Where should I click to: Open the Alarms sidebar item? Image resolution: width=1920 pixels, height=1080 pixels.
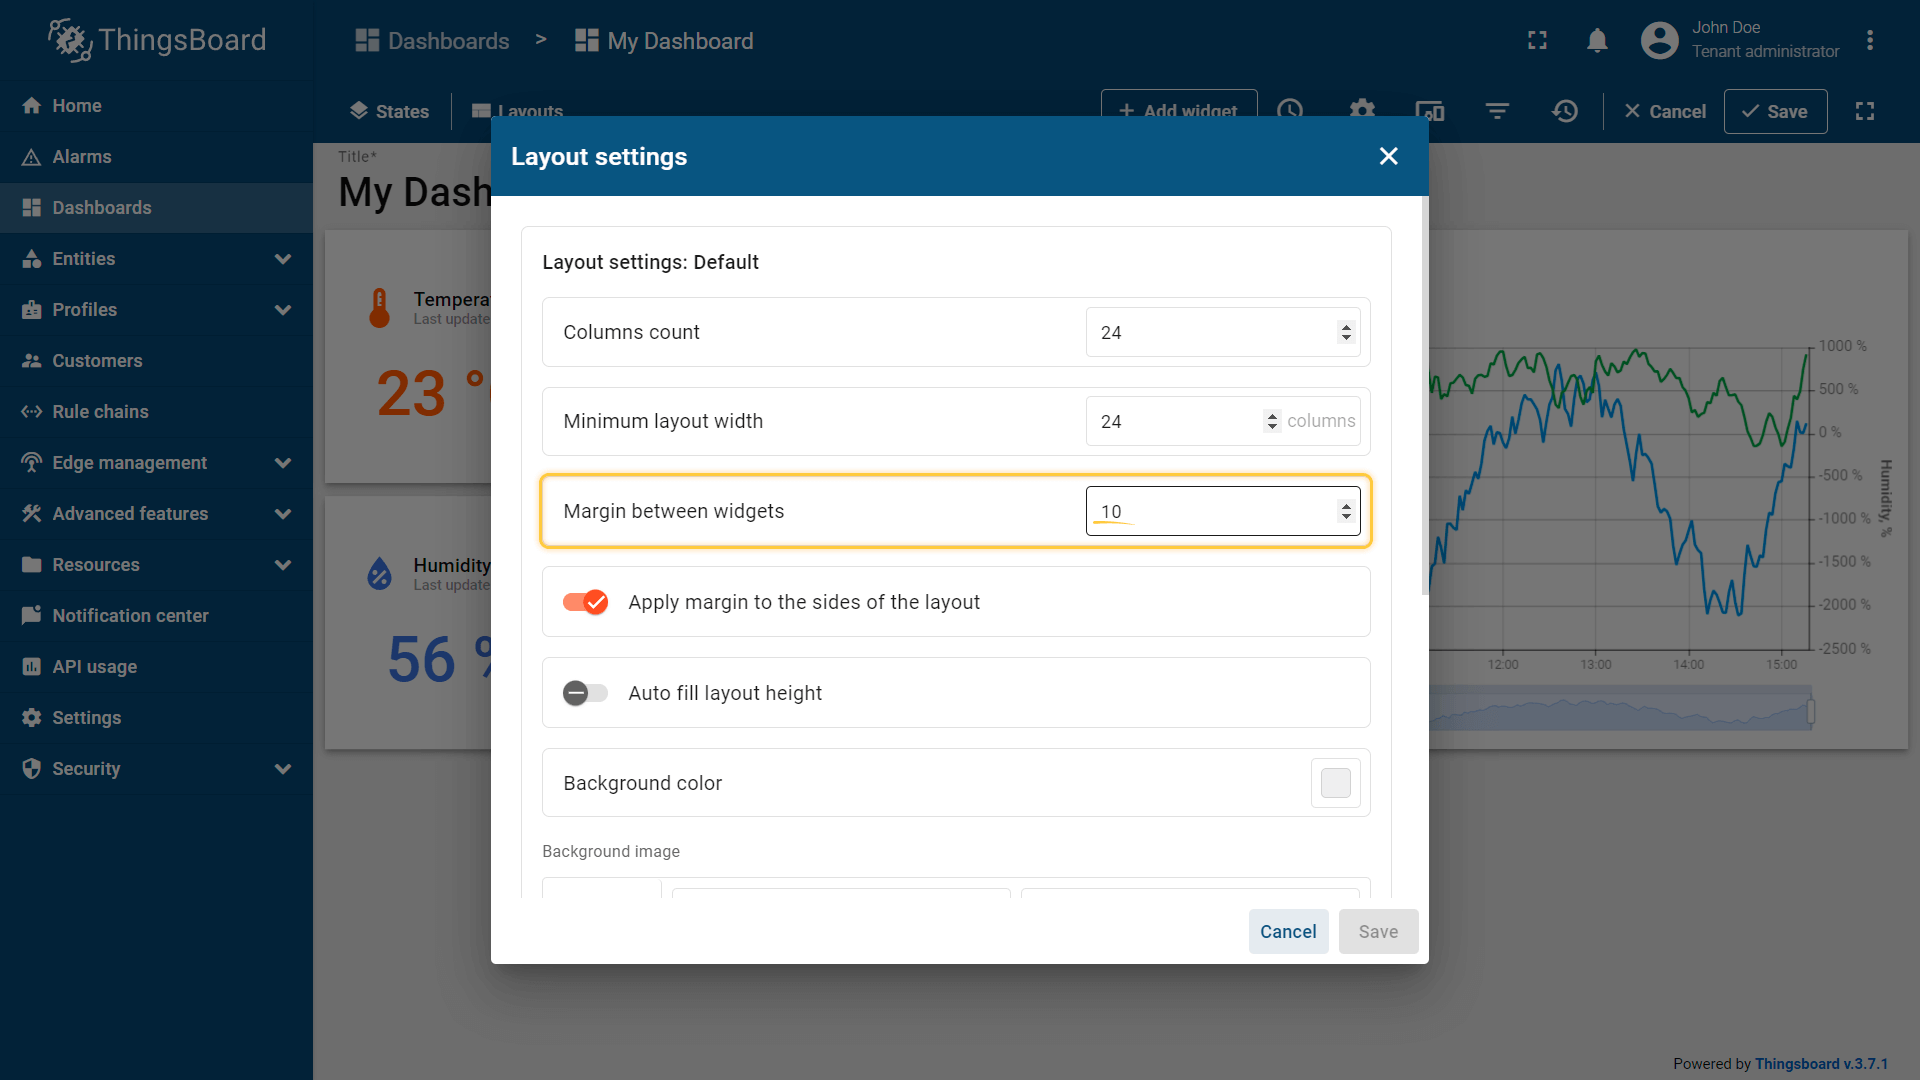point(82,157)
